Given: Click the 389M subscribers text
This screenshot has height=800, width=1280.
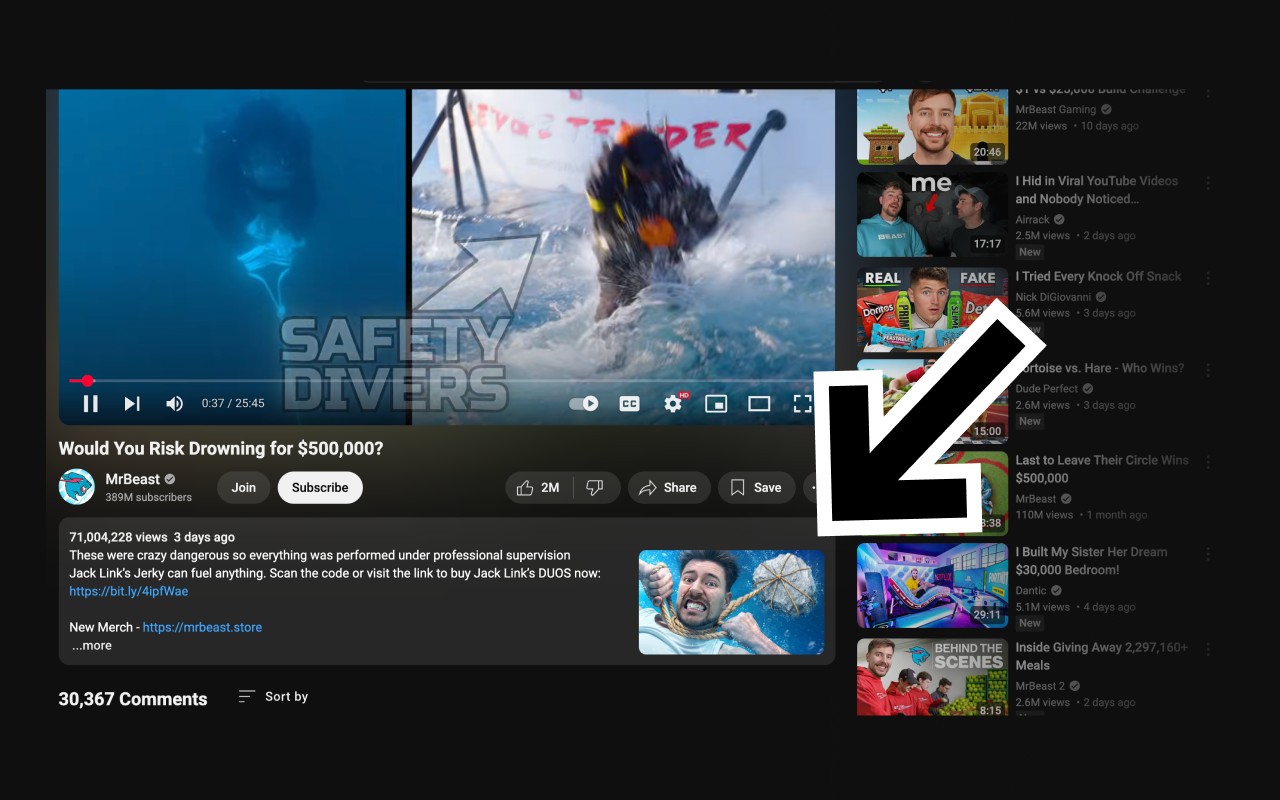Looking at the screenshot, I should click(148, 497).
